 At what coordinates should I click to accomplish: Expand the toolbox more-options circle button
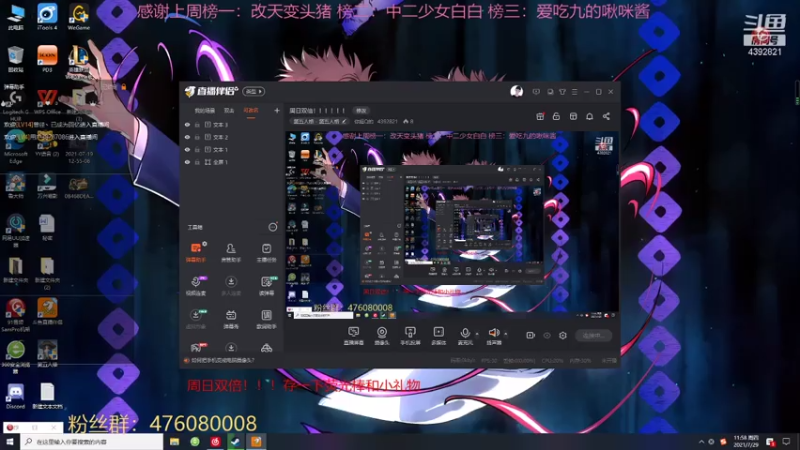pyautogui.click(x=273, y=227)
